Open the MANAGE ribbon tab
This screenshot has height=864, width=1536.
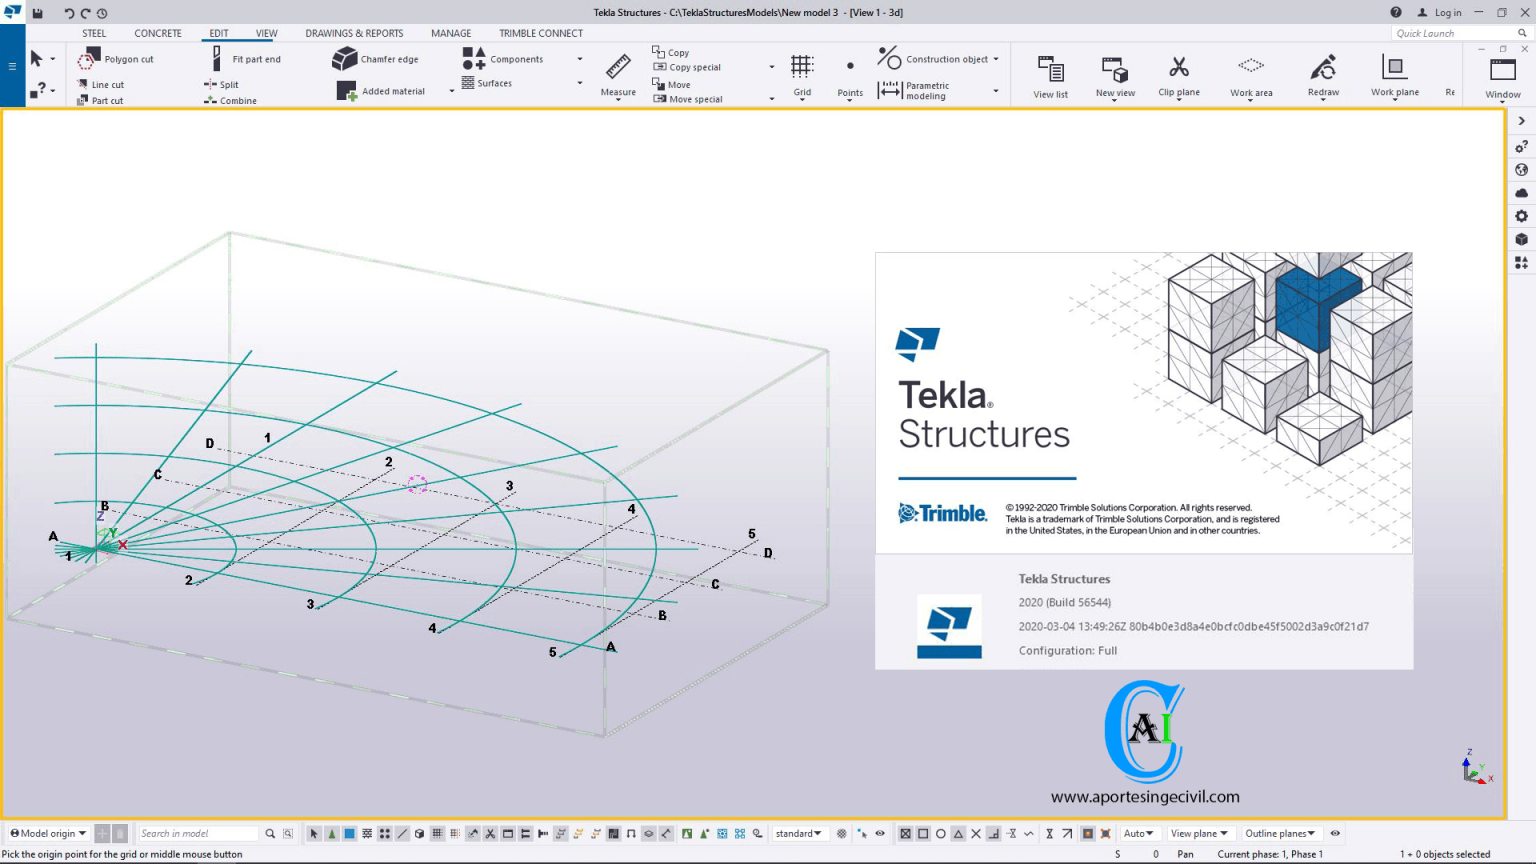click(x=451, y=33)
